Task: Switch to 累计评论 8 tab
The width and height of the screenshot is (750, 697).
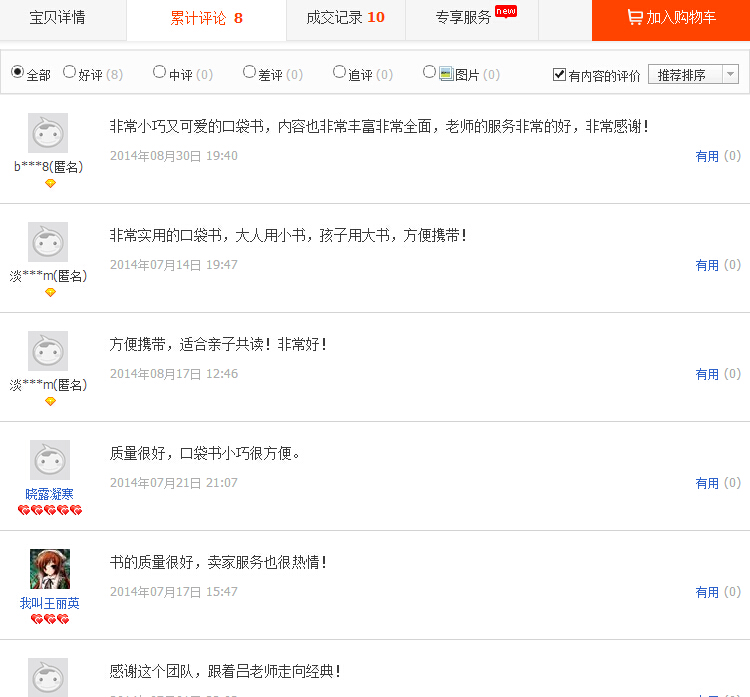Action: (206, 18)
